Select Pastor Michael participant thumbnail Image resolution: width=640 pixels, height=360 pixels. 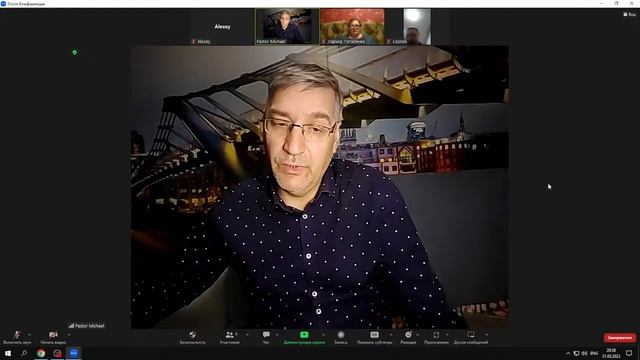point(287,27)
